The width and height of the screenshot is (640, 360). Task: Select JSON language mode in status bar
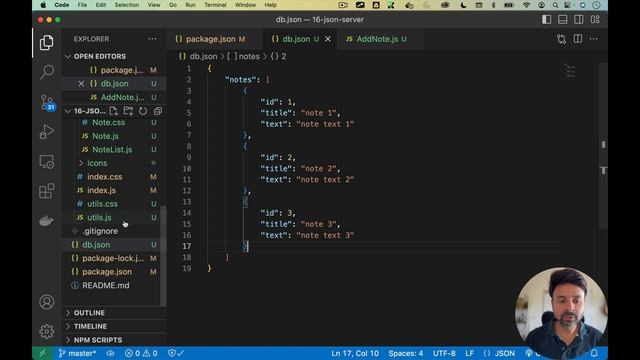click(x=499, y=353)
